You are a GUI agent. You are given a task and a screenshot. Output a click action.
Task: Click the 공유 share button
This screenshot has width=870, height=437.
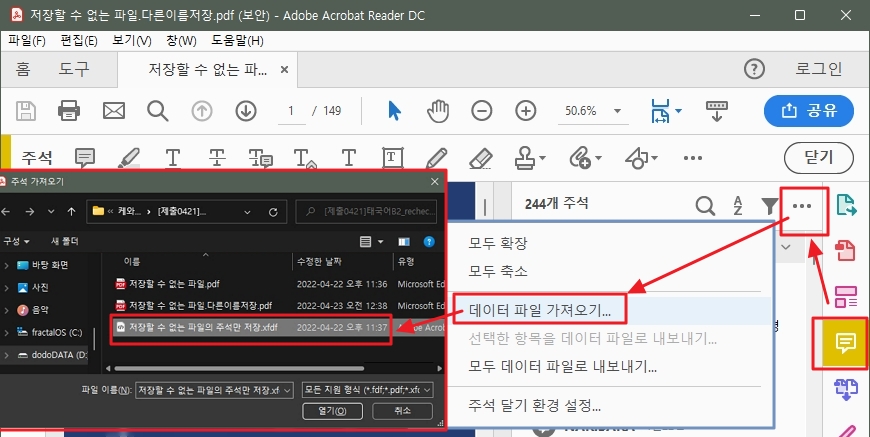coord(808,111)
